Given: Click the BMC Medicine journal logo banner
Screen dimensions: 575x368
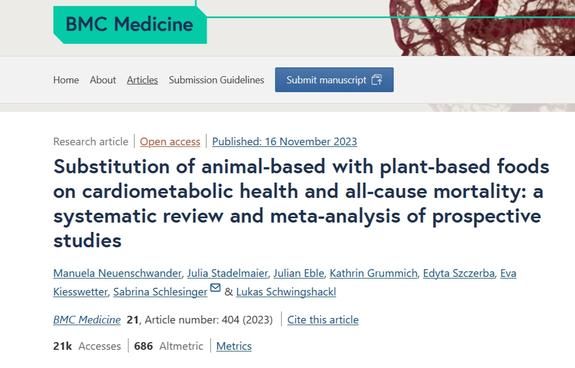Looking at the screenshot, I should 130,25.
